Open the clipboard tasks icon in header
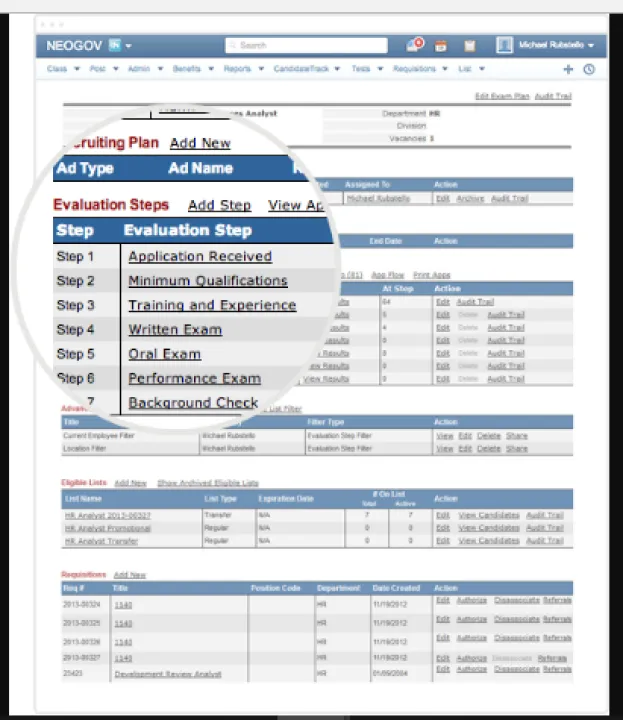Viewport: 623px width, 720px height. click(x=469, y=45)
